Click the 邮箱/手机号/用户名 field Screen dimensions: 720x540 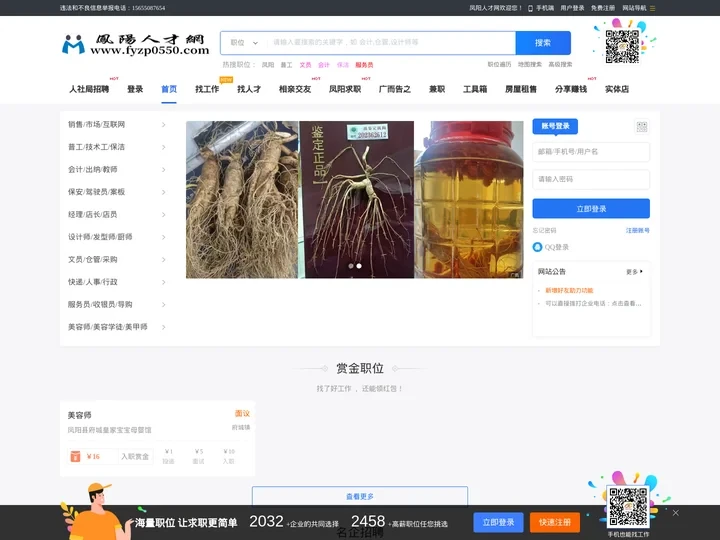click(591, 152)
